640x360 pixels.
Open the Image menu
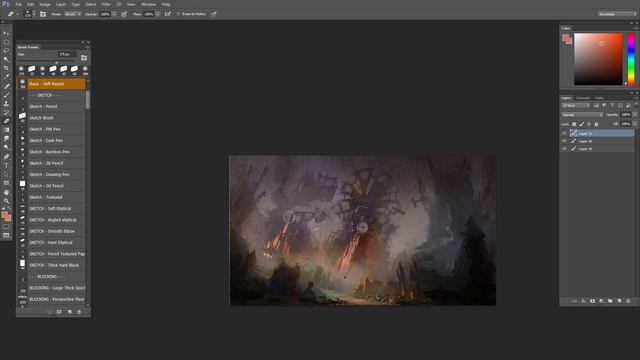pyautogui.click(x=45, y=4)
